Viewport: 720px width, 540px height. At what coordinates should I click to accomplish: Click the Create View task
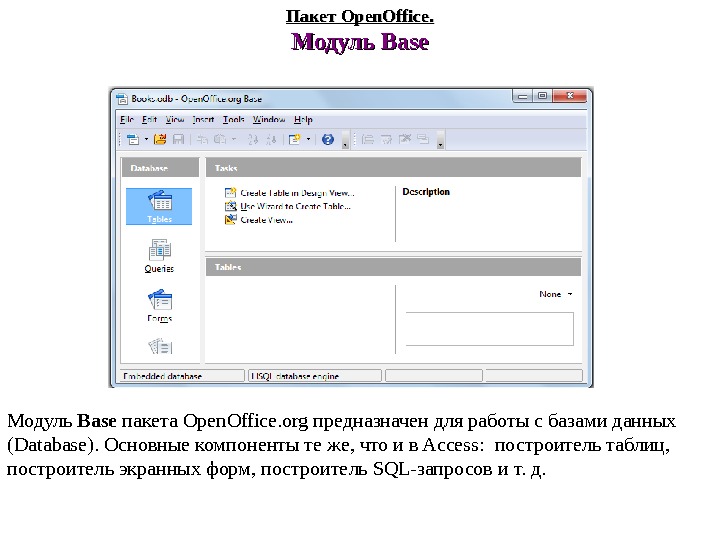[266, 220]
